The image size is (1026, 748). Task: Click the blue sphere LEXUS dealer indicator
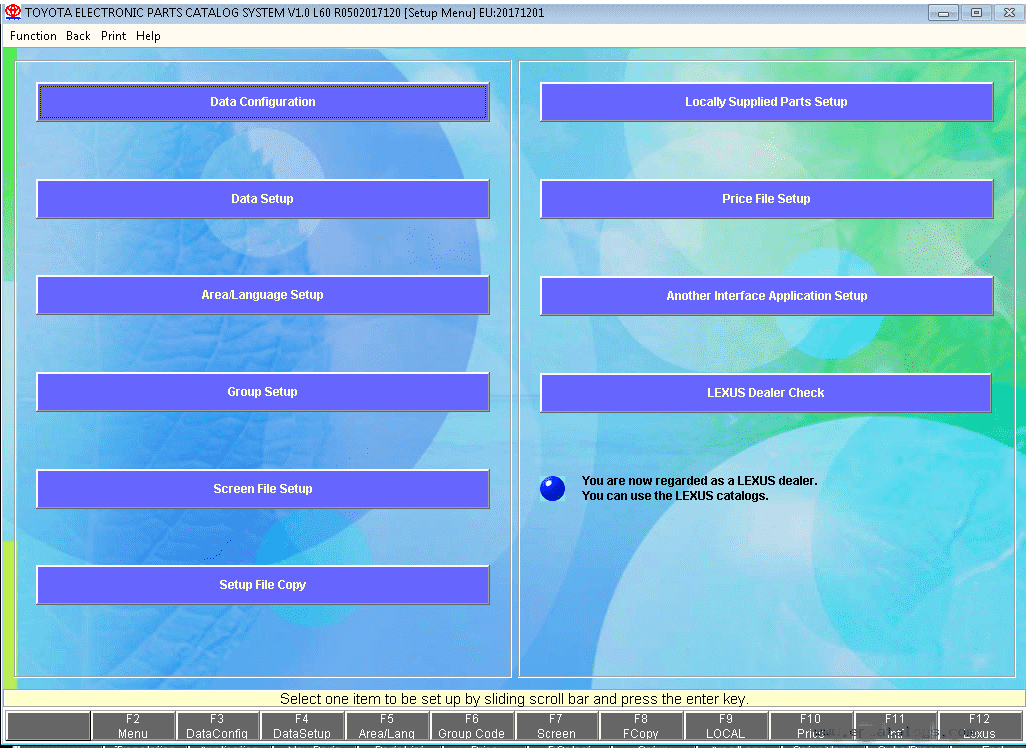pos(552,488)
